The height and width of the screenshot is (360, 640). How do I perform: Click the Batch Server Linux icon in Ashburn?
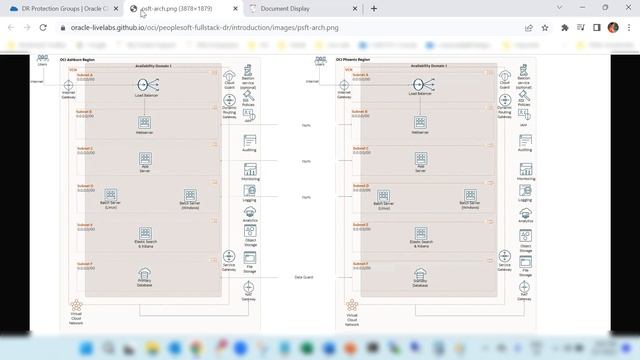coord(111,194)
